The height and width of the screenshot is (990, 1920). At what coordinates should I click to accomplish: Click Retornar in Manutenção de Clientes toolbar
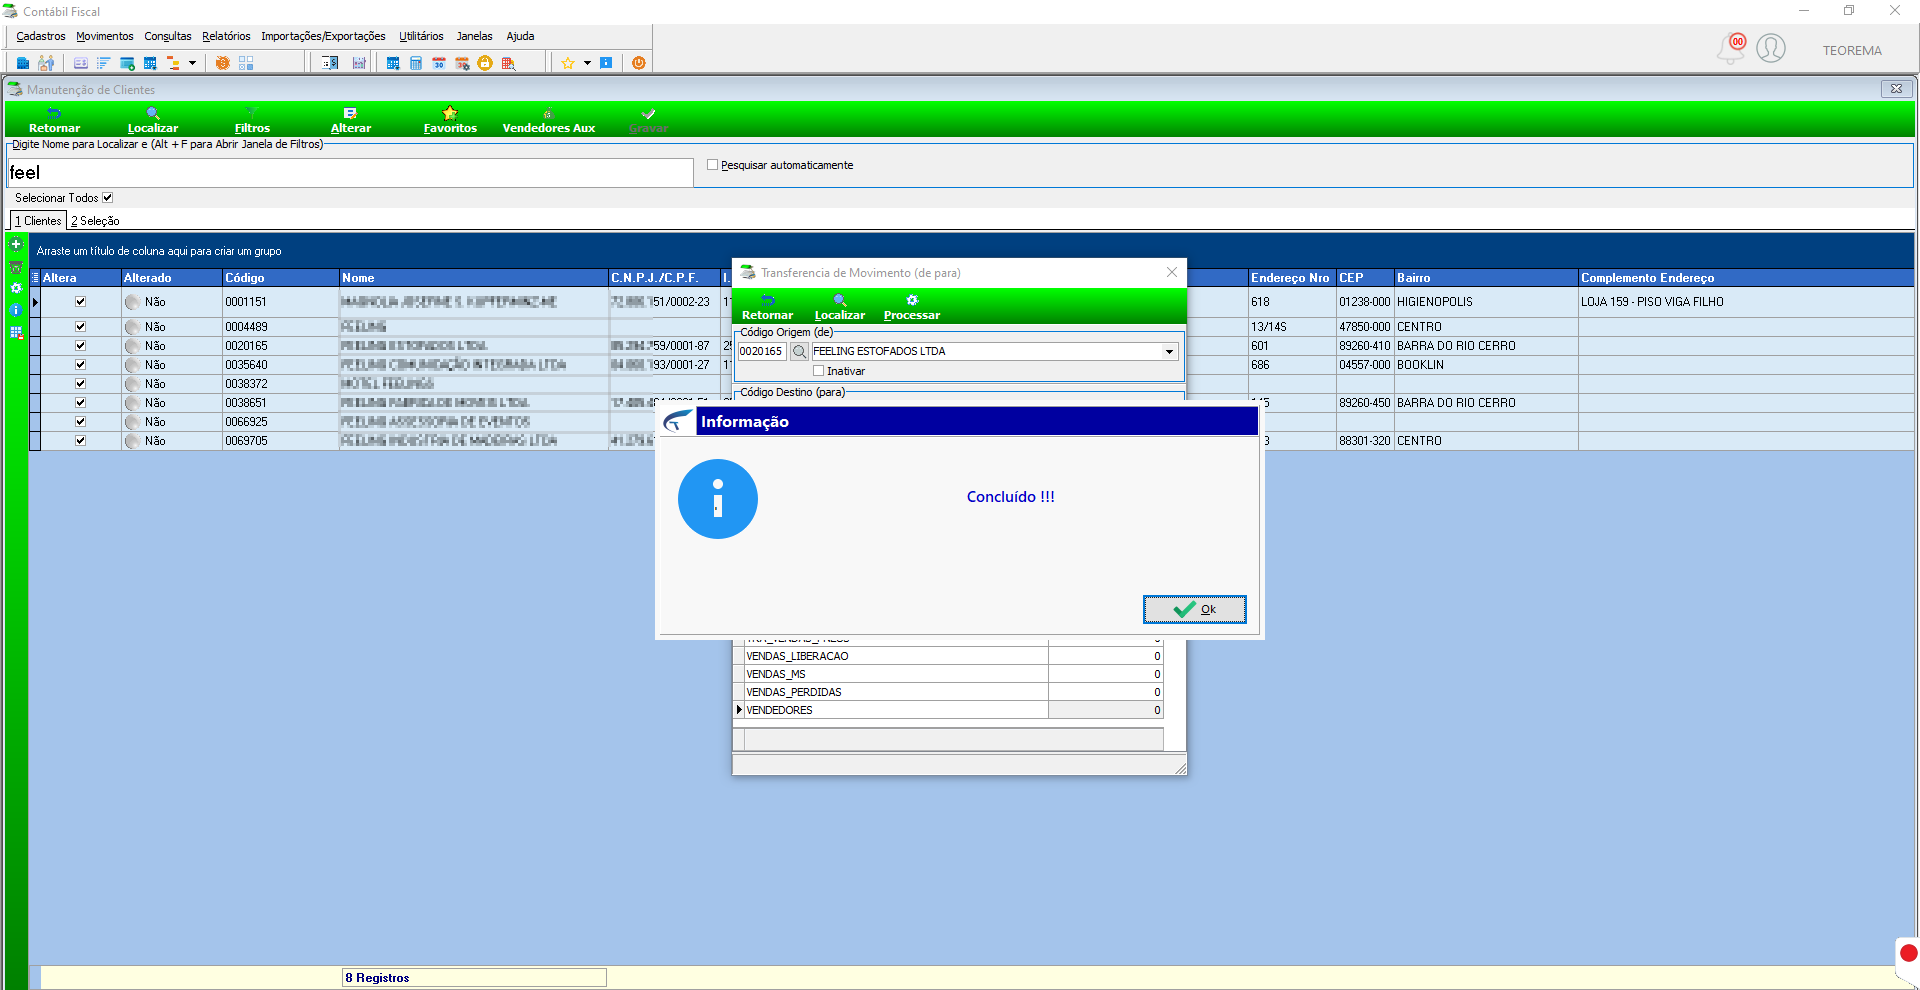point(54,120)
